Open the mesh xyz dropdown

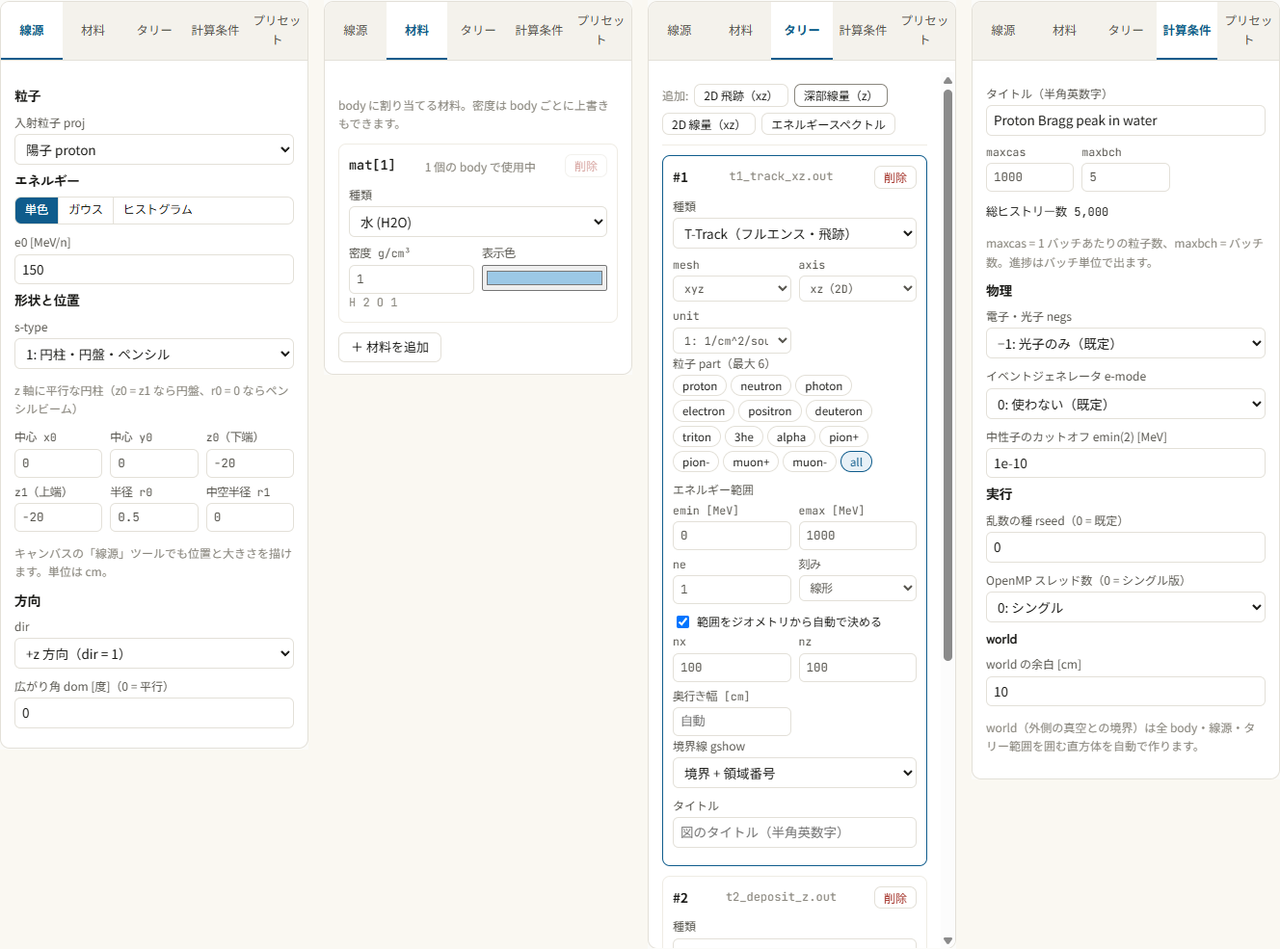(x=732, y=288)
